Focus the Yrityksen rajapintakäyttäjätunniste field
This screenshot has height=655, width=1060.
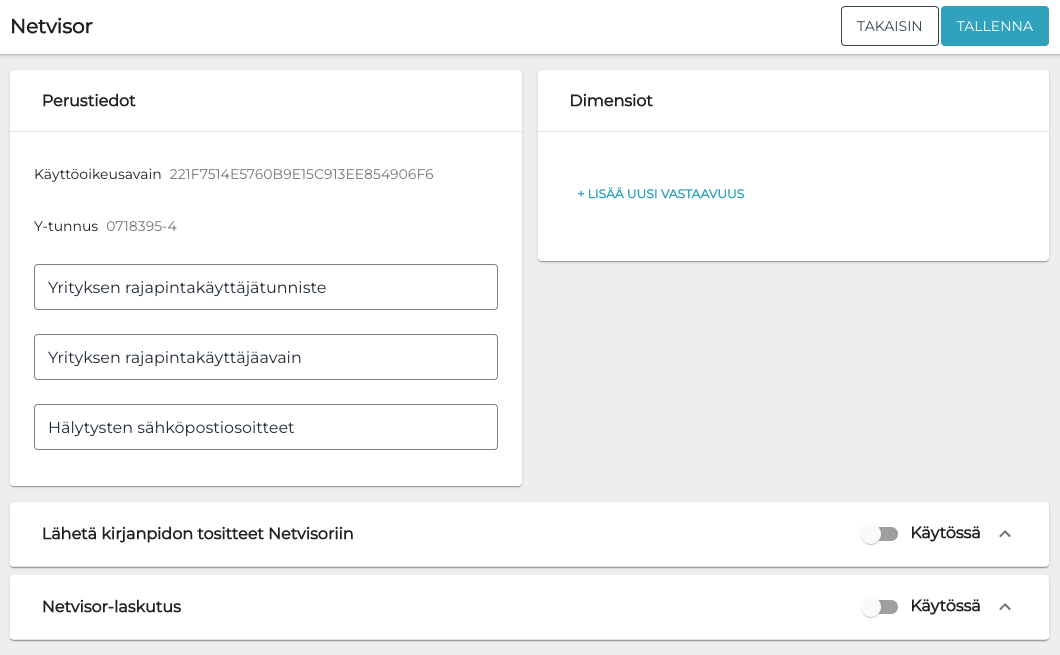tap(265, 287)
